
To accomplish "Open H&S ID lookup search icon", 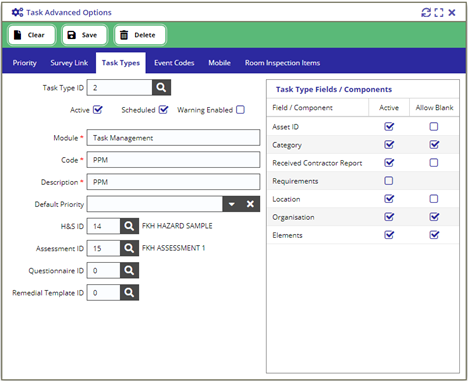I will (129, 226).
